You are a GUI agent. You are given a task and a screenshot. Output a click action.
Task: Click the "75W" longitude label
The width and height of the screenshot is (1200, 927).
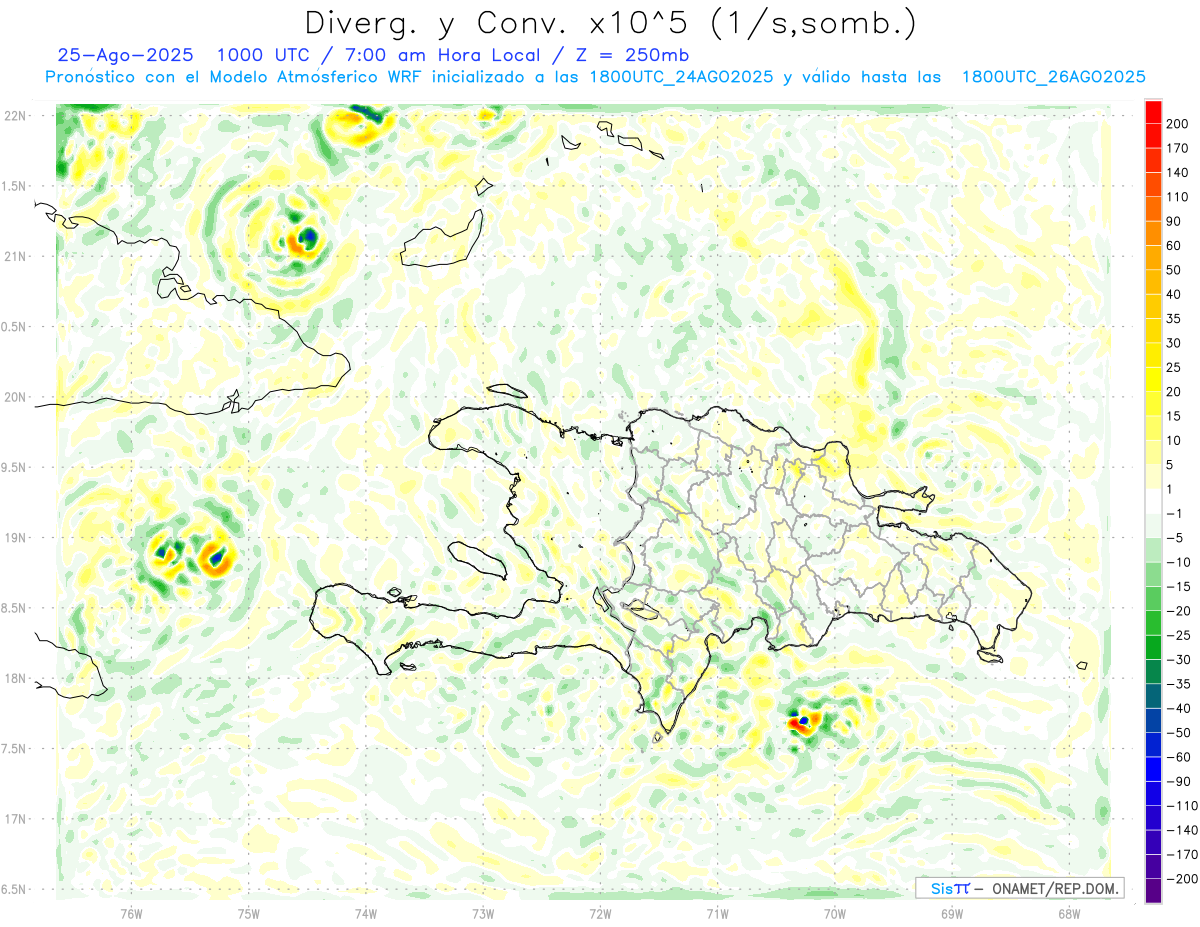249,913
